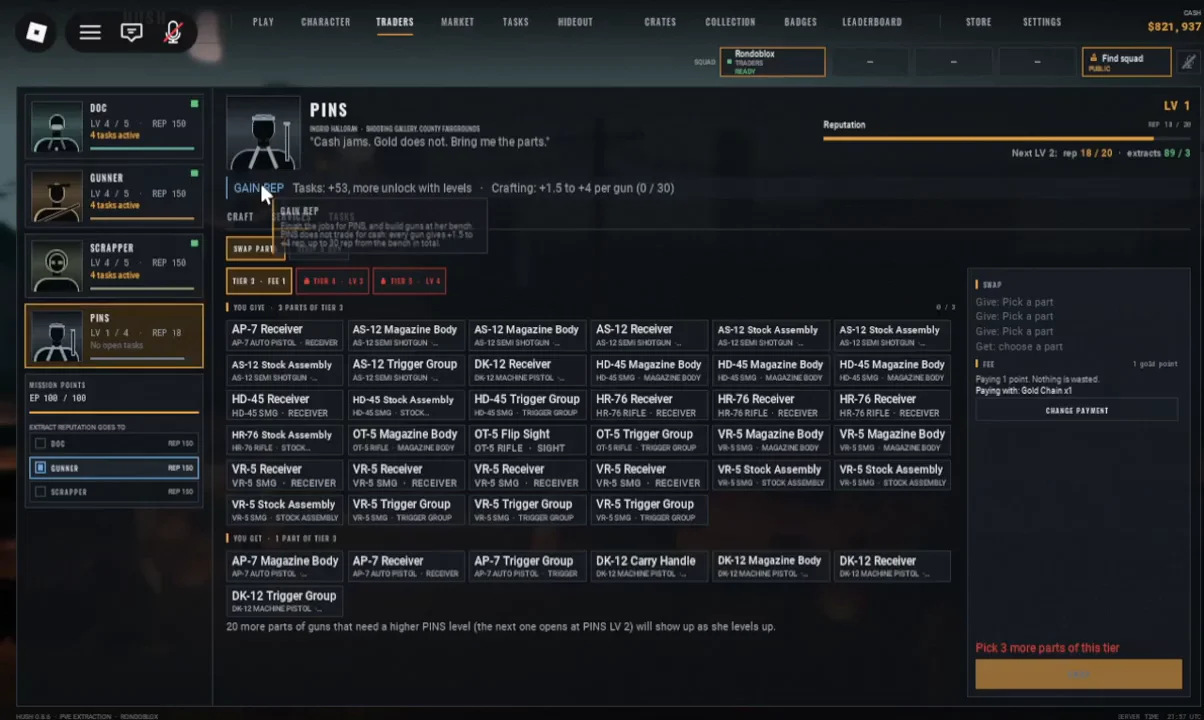Go to the HIDEOUT menu
The width and height of the screenshot is (1204, 720).
pos(575,22)
